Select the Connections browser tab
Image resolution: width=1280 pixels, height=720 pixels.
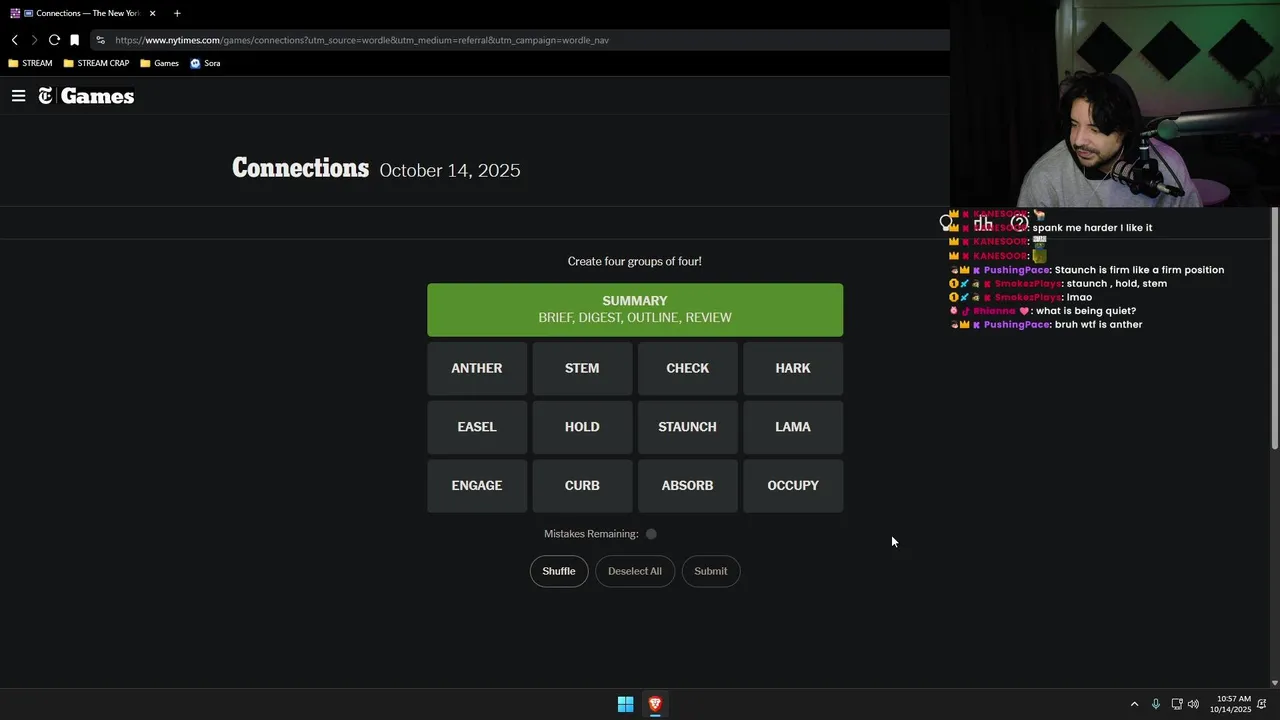tap(84, 13)
